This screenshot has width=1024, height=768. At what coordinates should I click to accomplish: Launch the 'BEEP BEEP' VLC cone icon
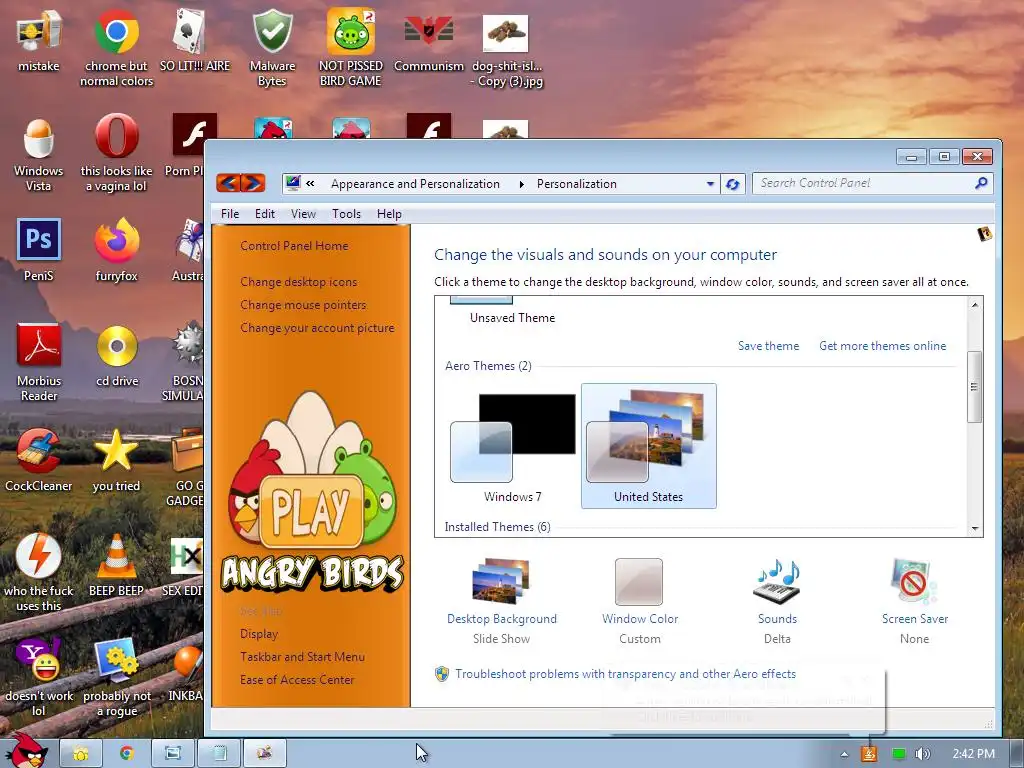pos(116,555)
